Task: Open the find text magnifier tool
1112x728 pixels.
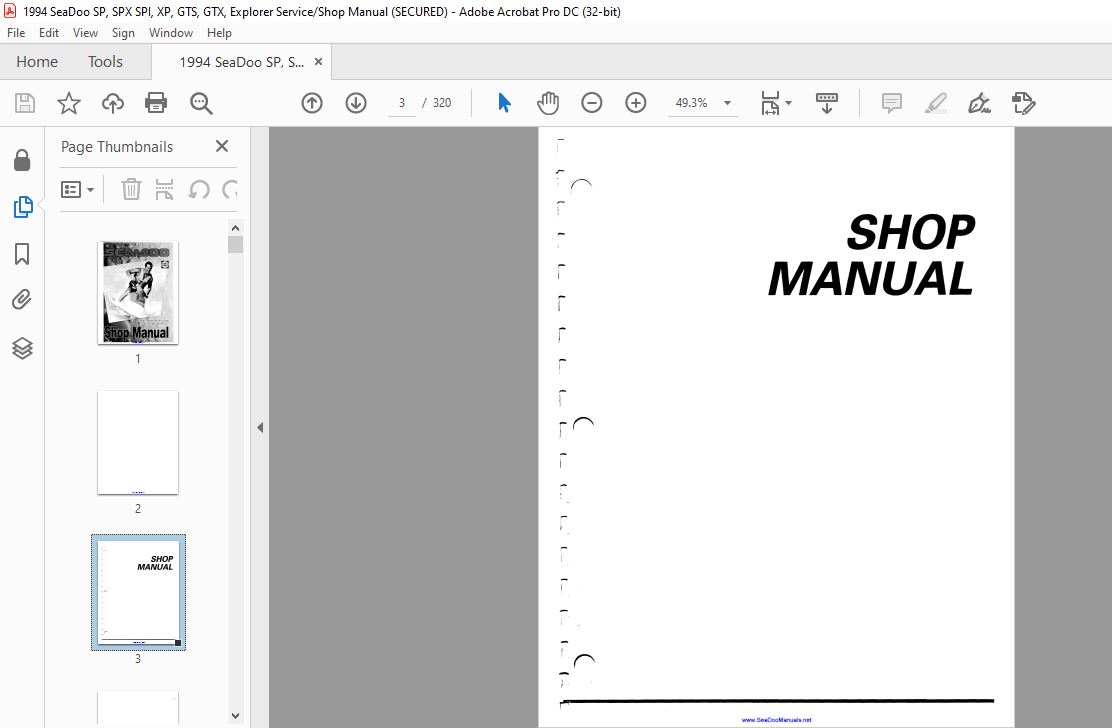Action: [201, 103]
